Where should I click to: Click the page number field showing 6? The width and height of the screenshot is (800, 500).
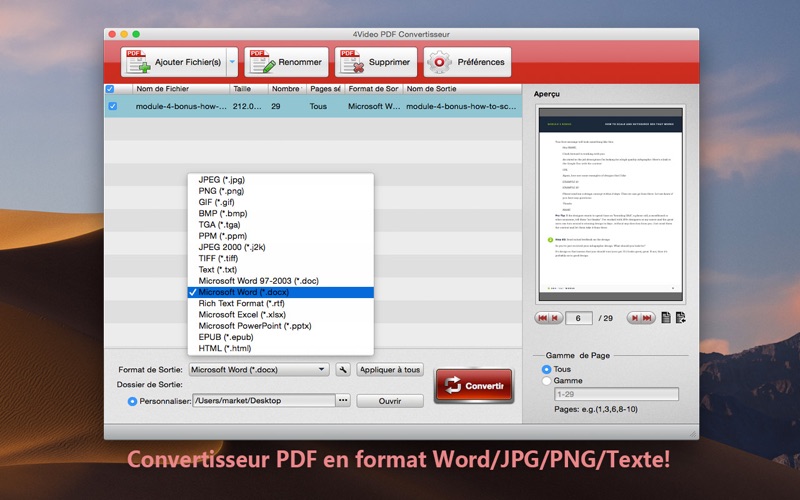(x=579, y=318)
